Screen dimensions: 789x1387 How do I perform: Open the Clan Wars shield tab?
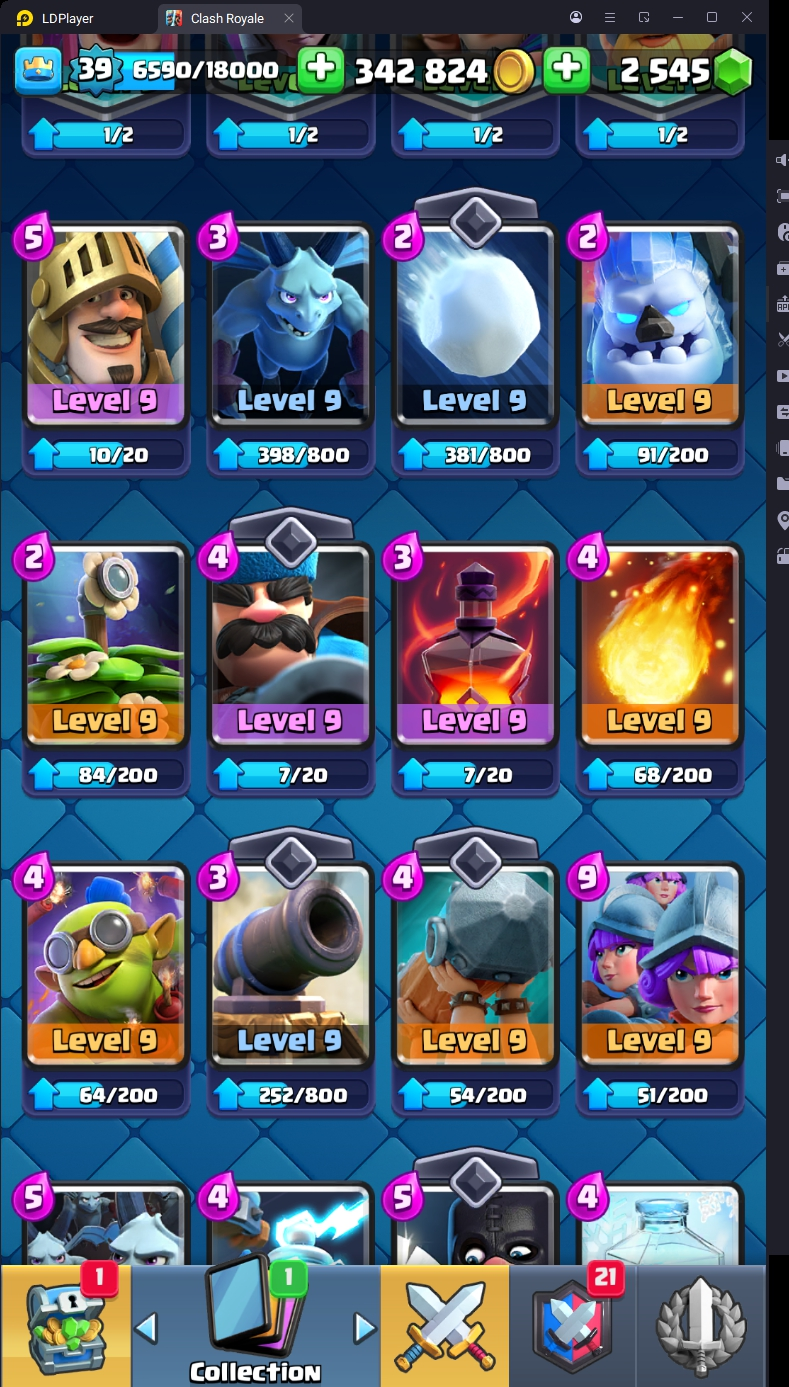click(573, 1325)
